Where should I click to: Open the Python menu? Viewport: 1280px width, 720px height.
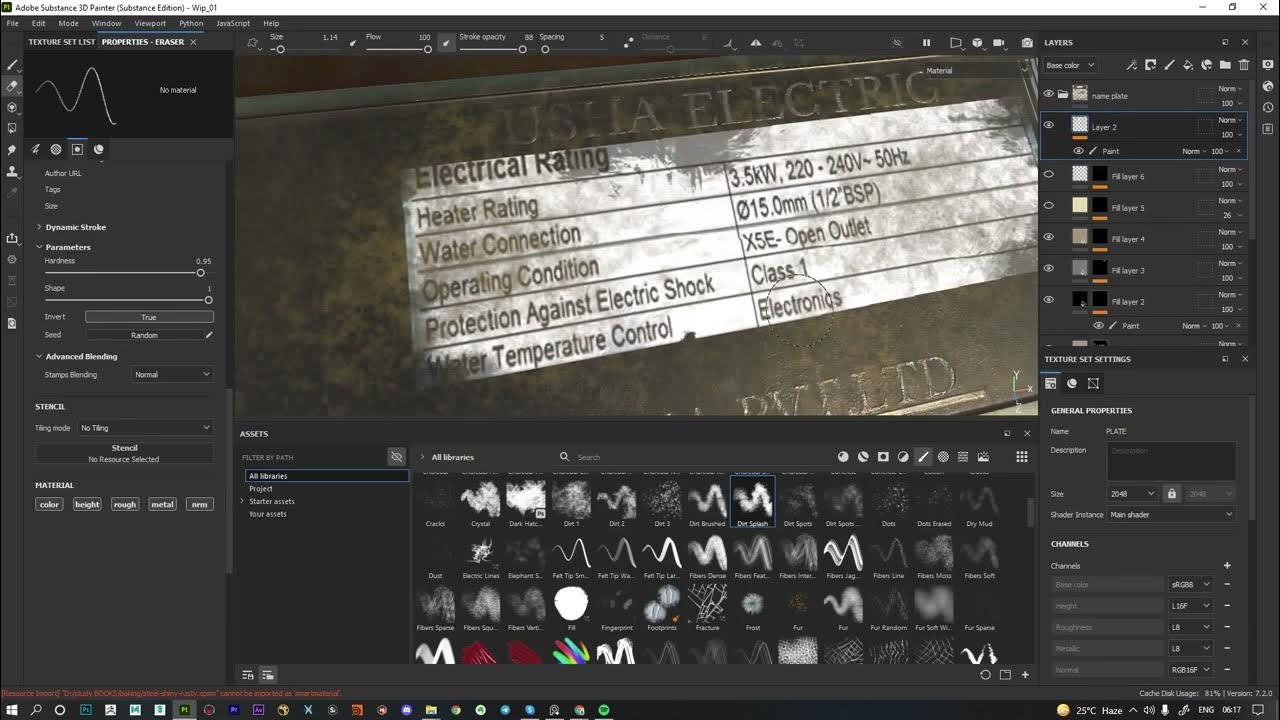[x=191, y=23]
